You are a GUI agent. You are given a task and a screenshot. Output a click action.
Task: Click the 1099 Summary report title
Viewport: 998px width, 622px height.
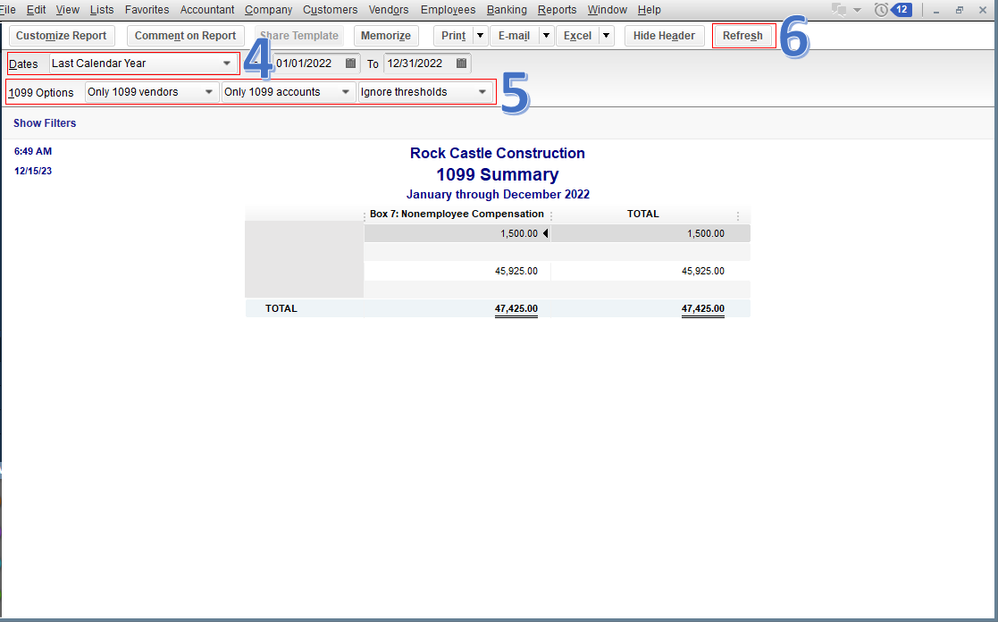pos(497,174)
